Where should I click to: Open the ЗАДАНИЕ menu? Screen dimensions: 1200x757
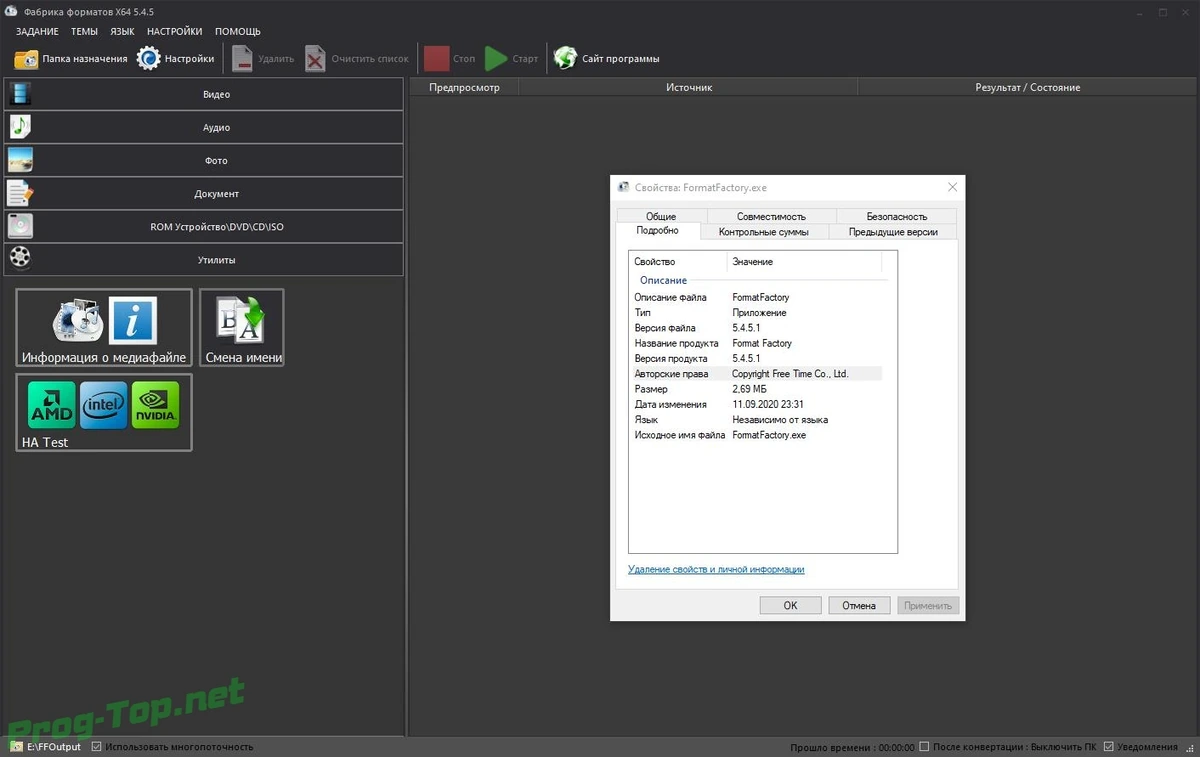click(37, 31)
